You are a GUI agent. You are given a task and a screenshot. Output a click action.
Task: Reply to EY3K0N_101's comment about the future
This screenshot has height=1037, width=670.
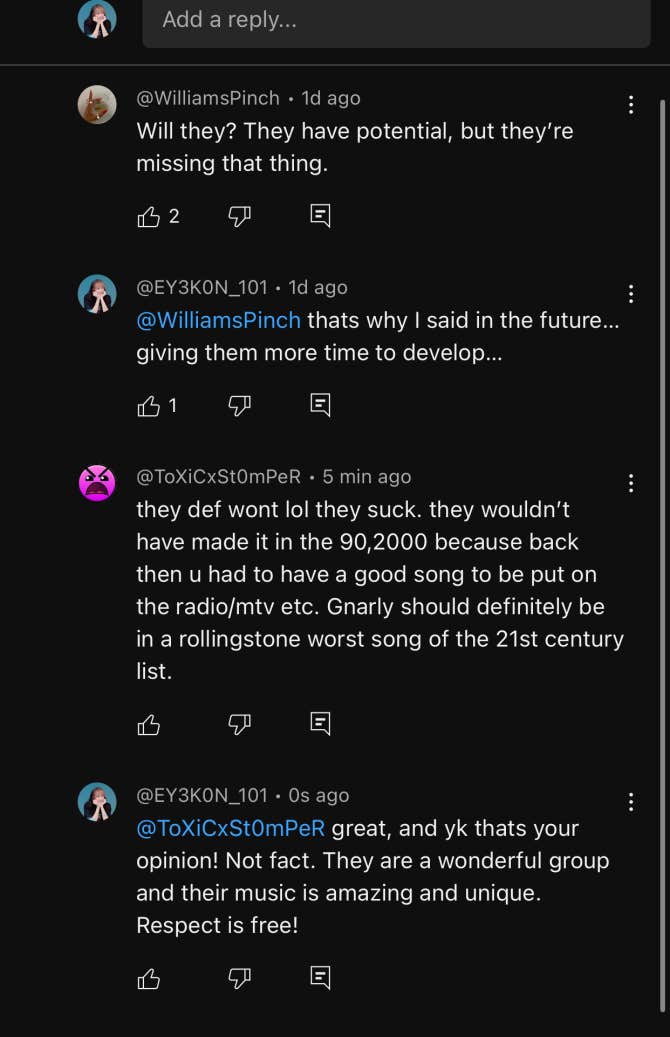pyautogui.click(x=320, y=405)
